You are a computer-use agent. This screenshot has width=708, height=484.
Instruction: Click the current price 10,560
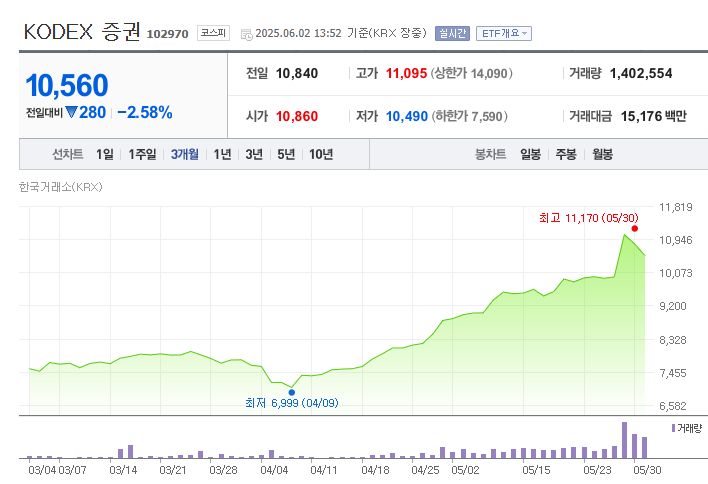click(x=67, y=85)
